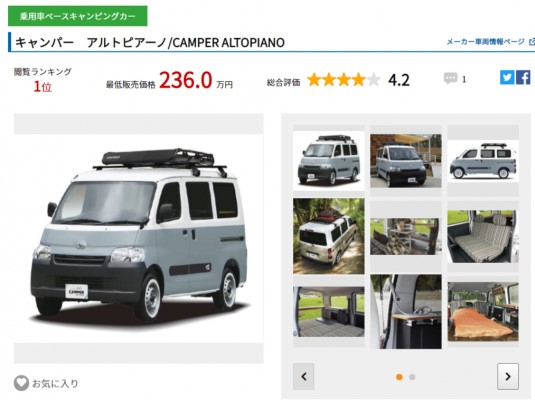Select the gray second-page gallery dot
535x400 pixels.
pyautogui.click(x=412, y=377)
